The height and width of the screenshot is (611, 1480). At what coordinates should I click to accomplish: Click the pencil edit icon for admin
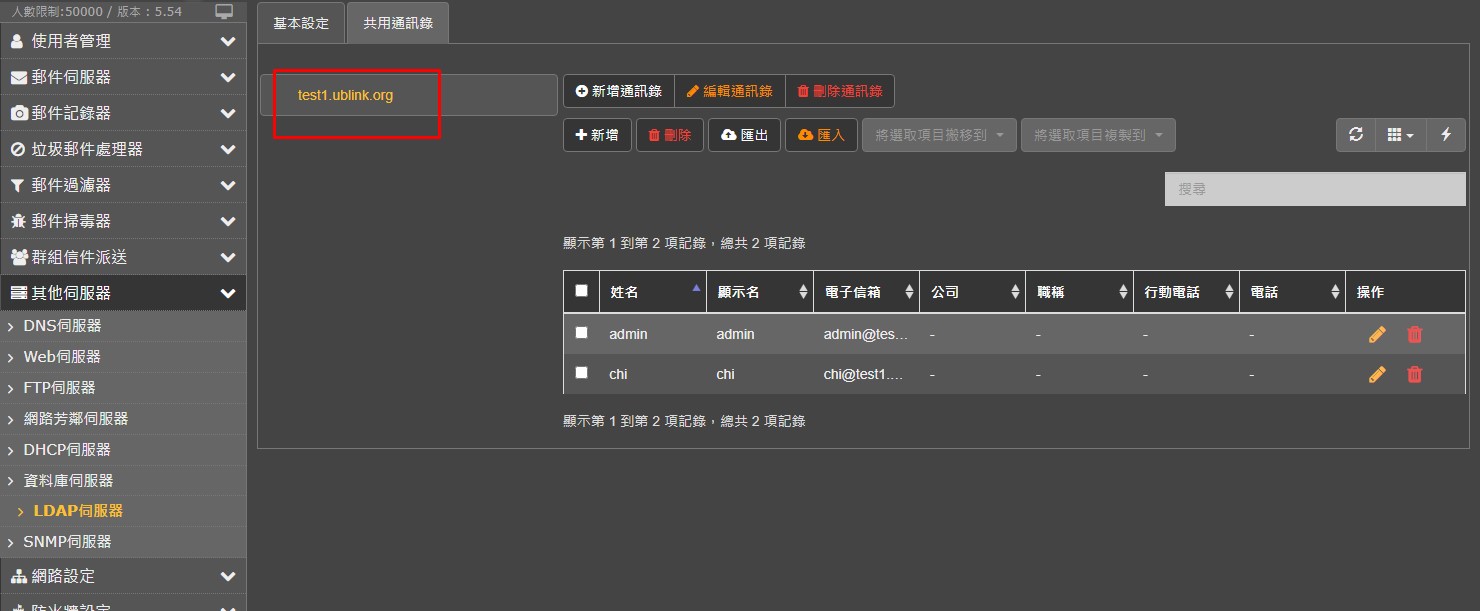point(1377,334)
